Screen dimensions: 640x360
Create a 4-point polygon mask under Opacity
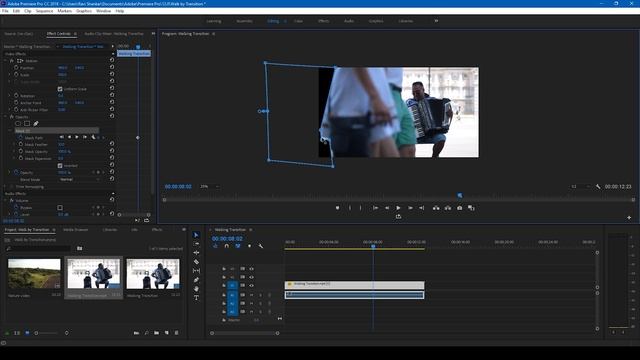(x=27, y=123)
